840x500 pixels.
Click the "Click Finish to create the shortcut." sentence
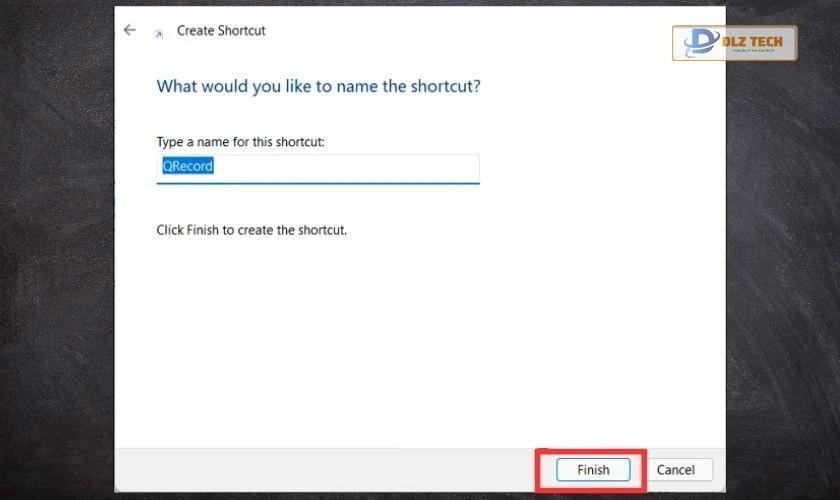pyautogui.click(x=251, y=230)
